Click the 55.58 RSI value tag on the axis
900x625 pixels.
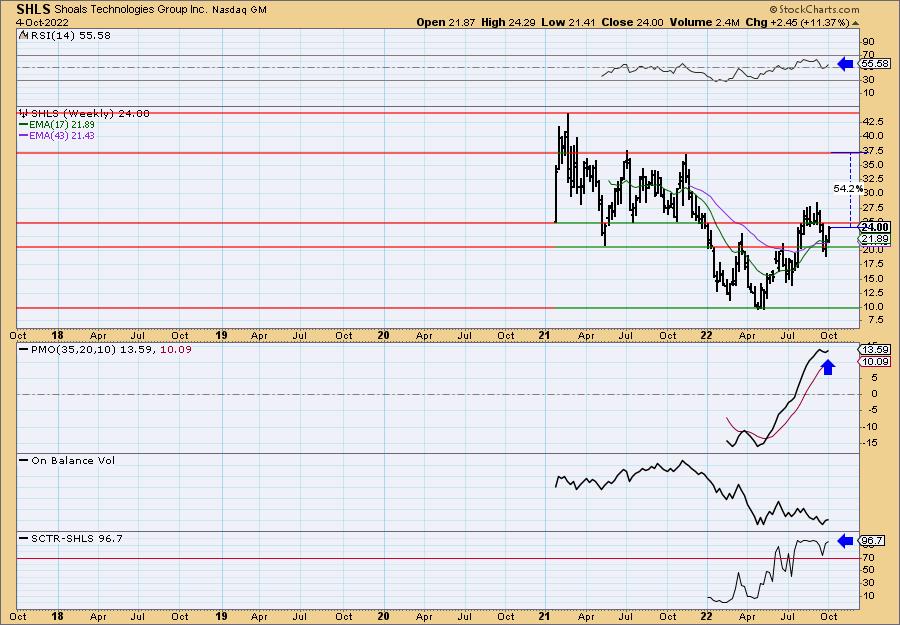[x=875, y=64]
